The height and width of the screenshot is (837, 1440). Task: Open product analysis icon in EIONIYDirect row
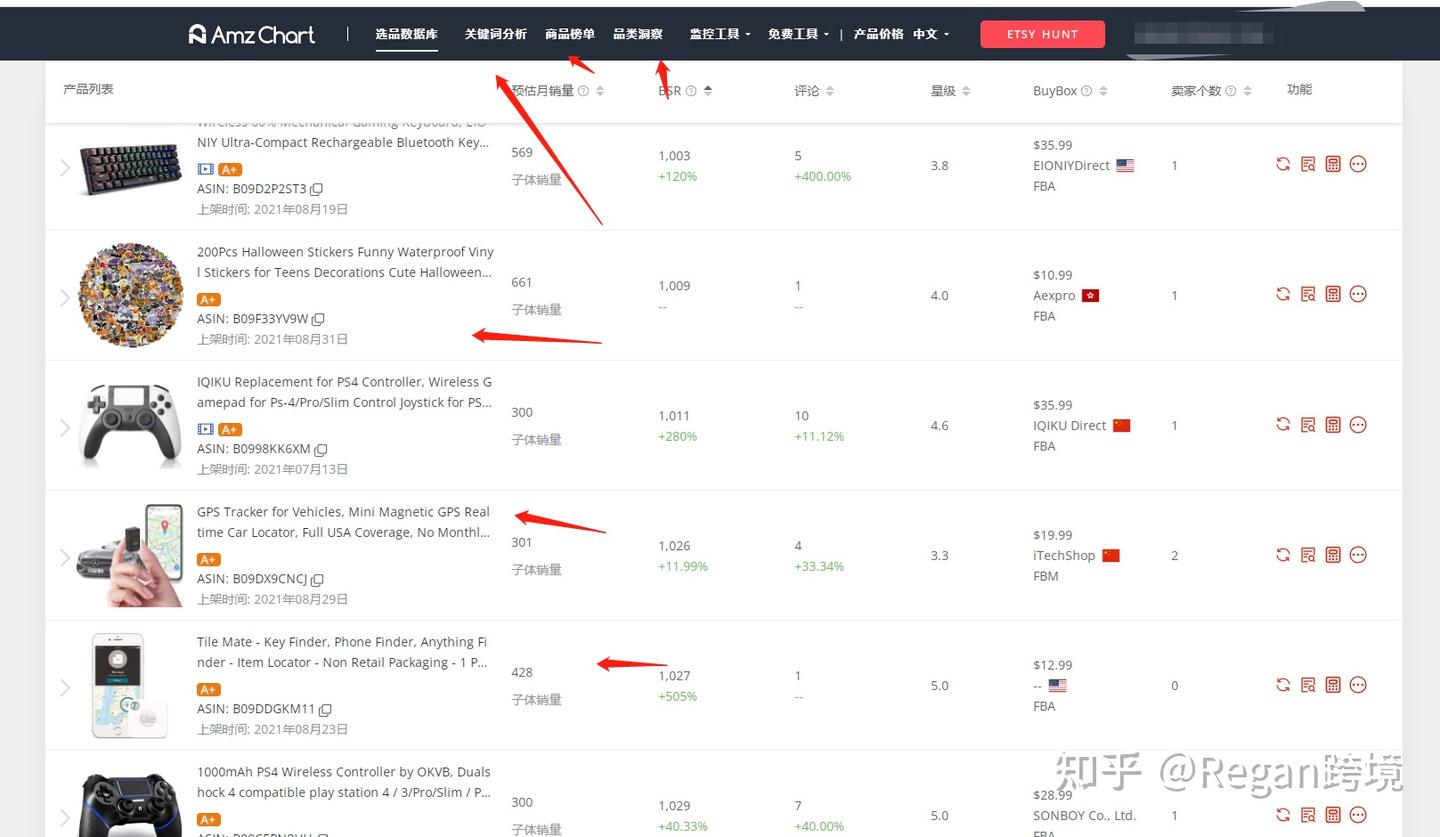(1308, 164)
